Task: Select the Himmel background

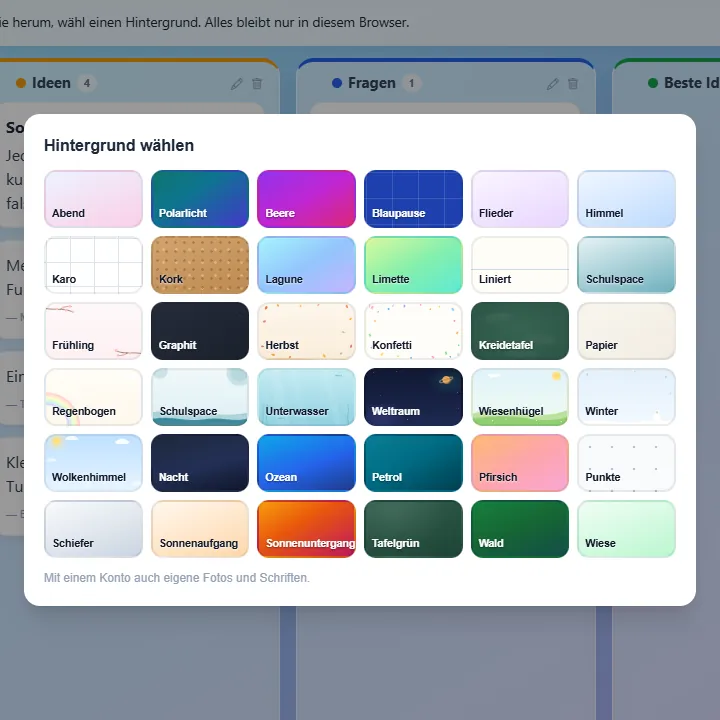Action: click(626, 199)
